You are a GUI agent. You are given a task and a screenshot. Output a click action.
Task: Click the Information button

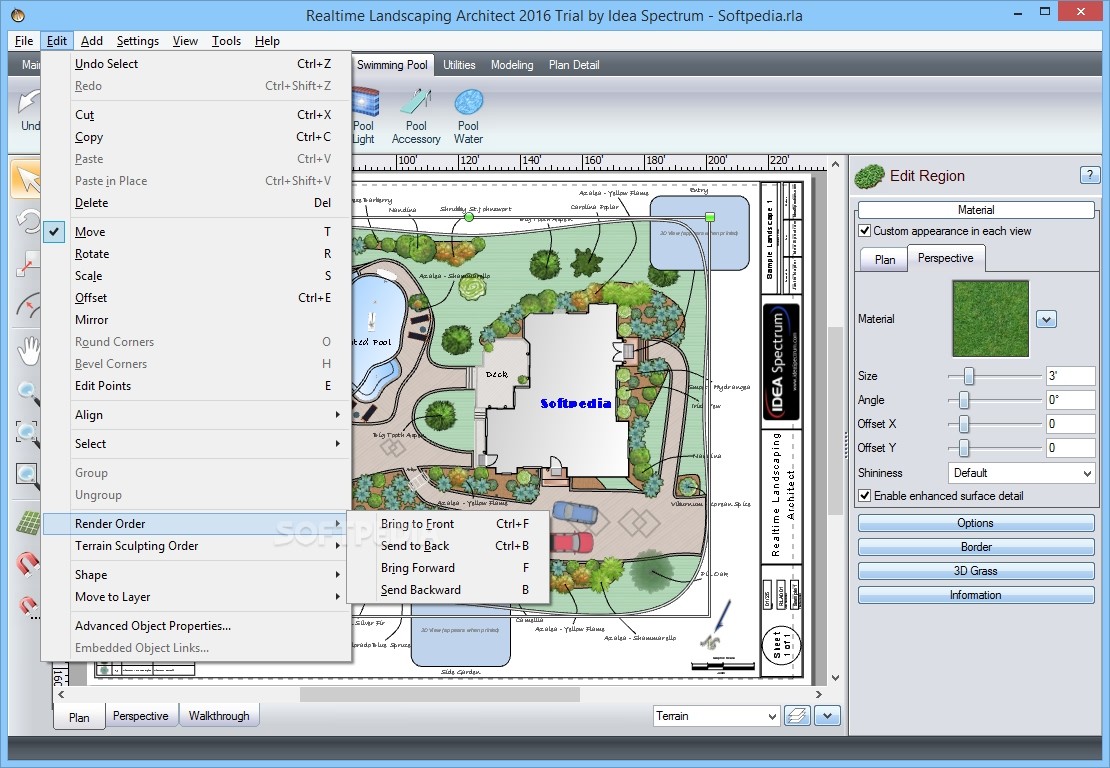pyautogui.click(x=975, y=595)
